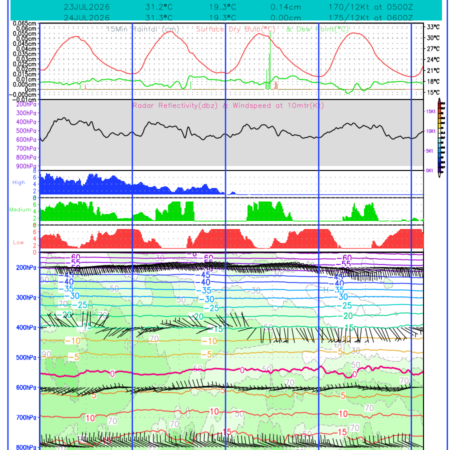Click the purple 900hPa pressure label

pos(26,166)
